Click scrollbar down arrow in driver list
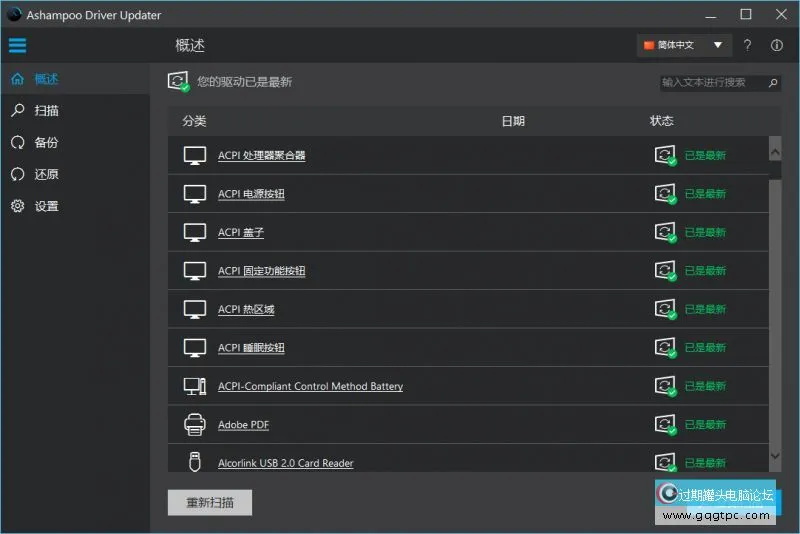This screenshot has width=800, height=534. 775,456
